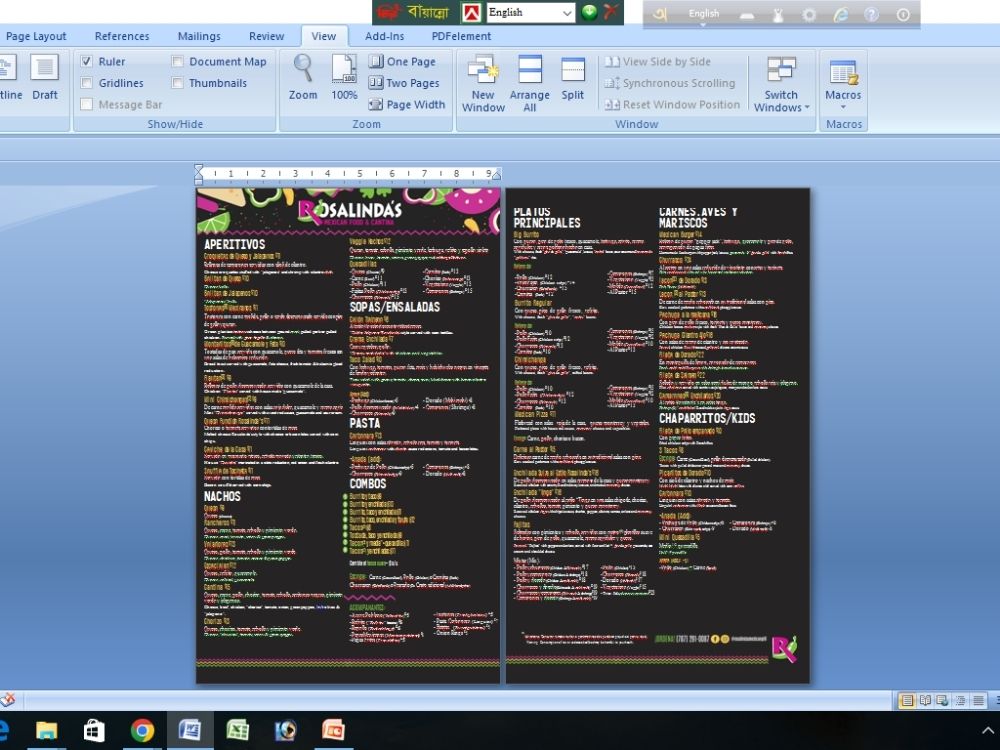Click the green download arrow icon
Viewport: 1000px width, 750px height.
pyautogui.click(x=589, y=12)
